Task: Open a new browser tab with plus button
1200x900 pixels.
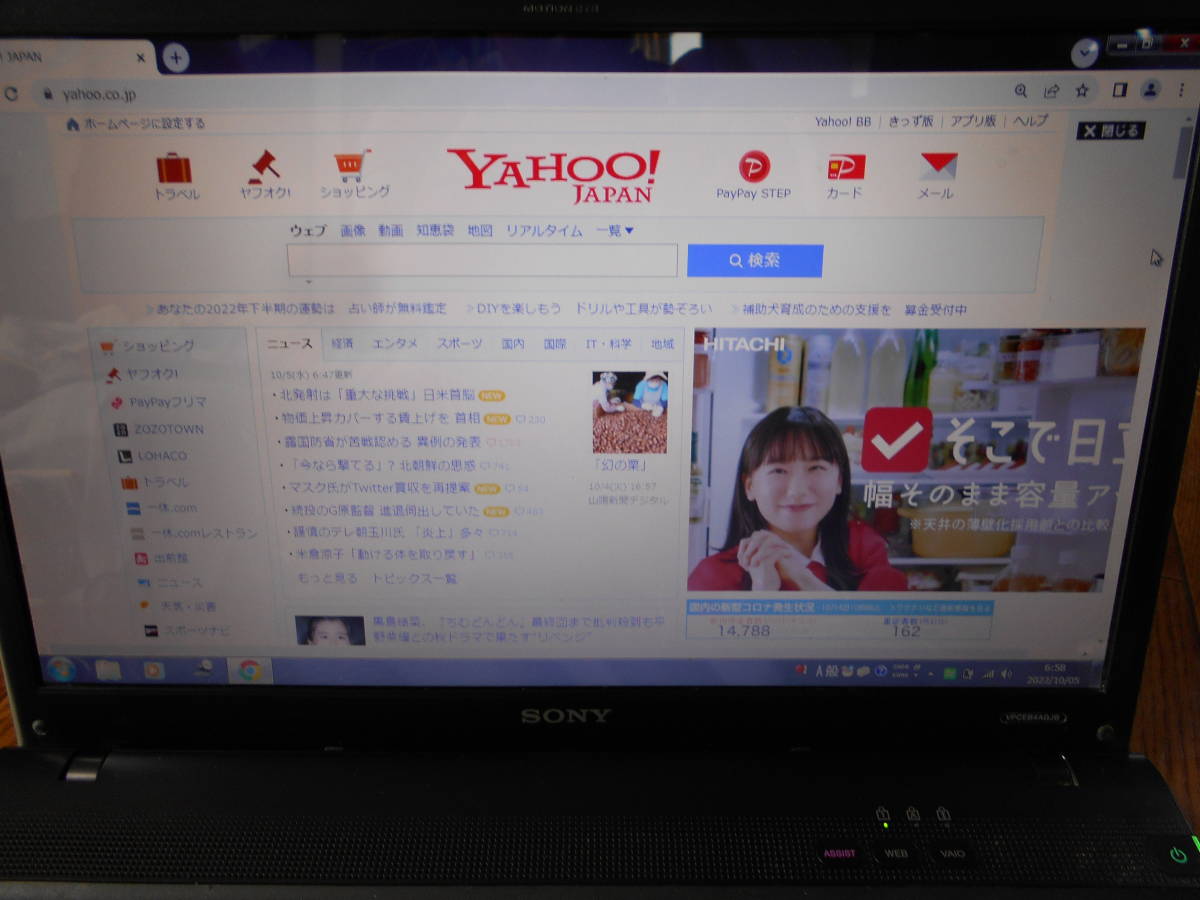Action: (176, 57)
